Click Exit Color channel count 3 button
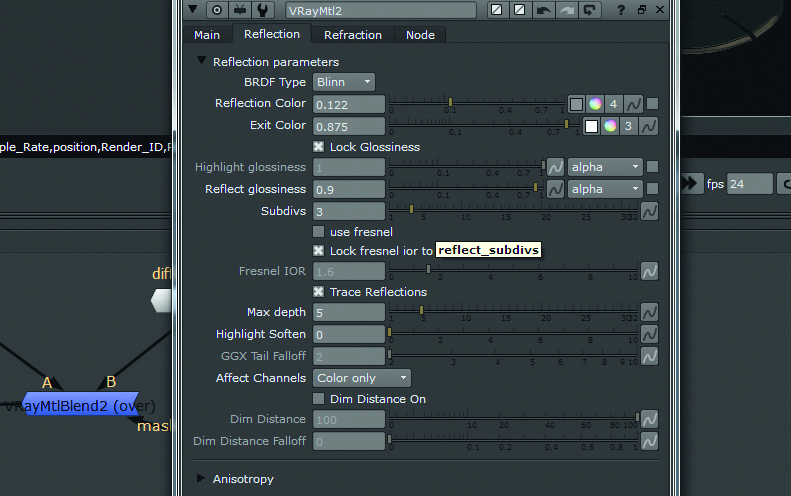This screenshot has height=496, width=791. [629, 126]
